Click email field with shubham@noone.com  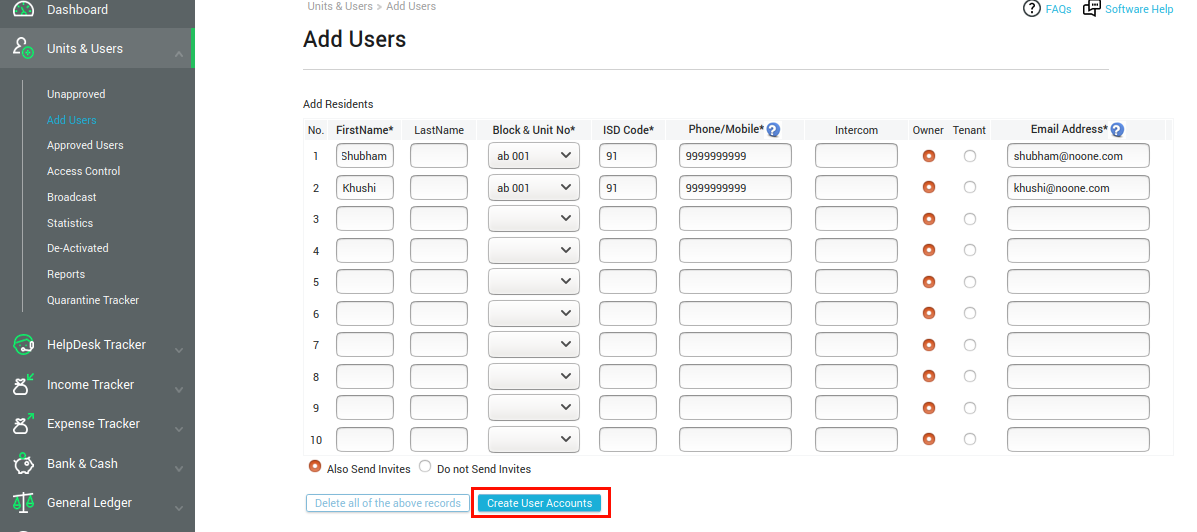[1078, 156]
